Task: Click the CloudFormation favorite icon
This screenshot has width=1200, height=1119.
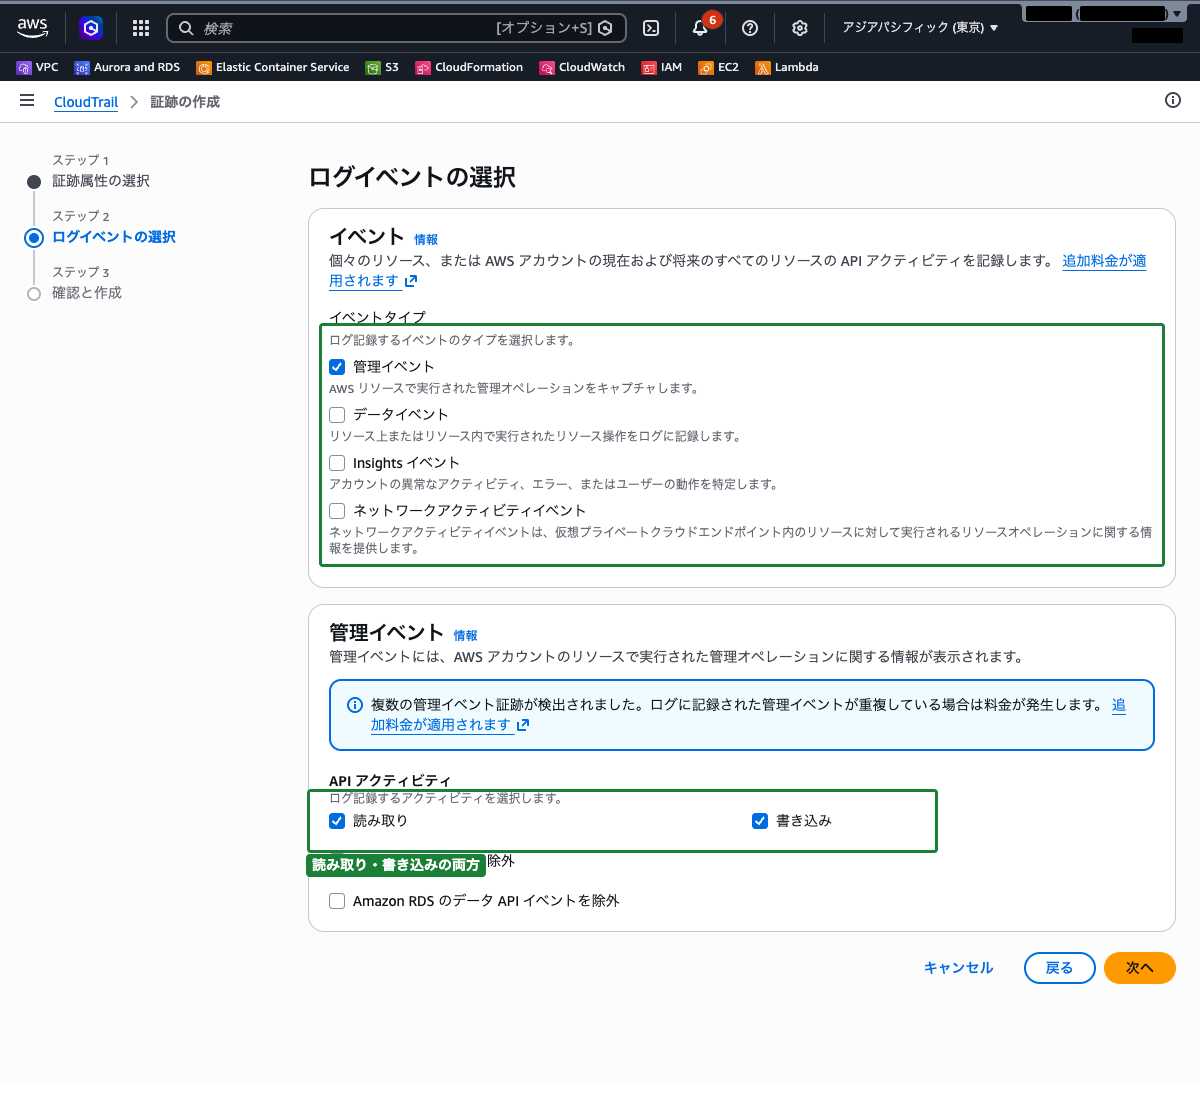Action: 423,68
